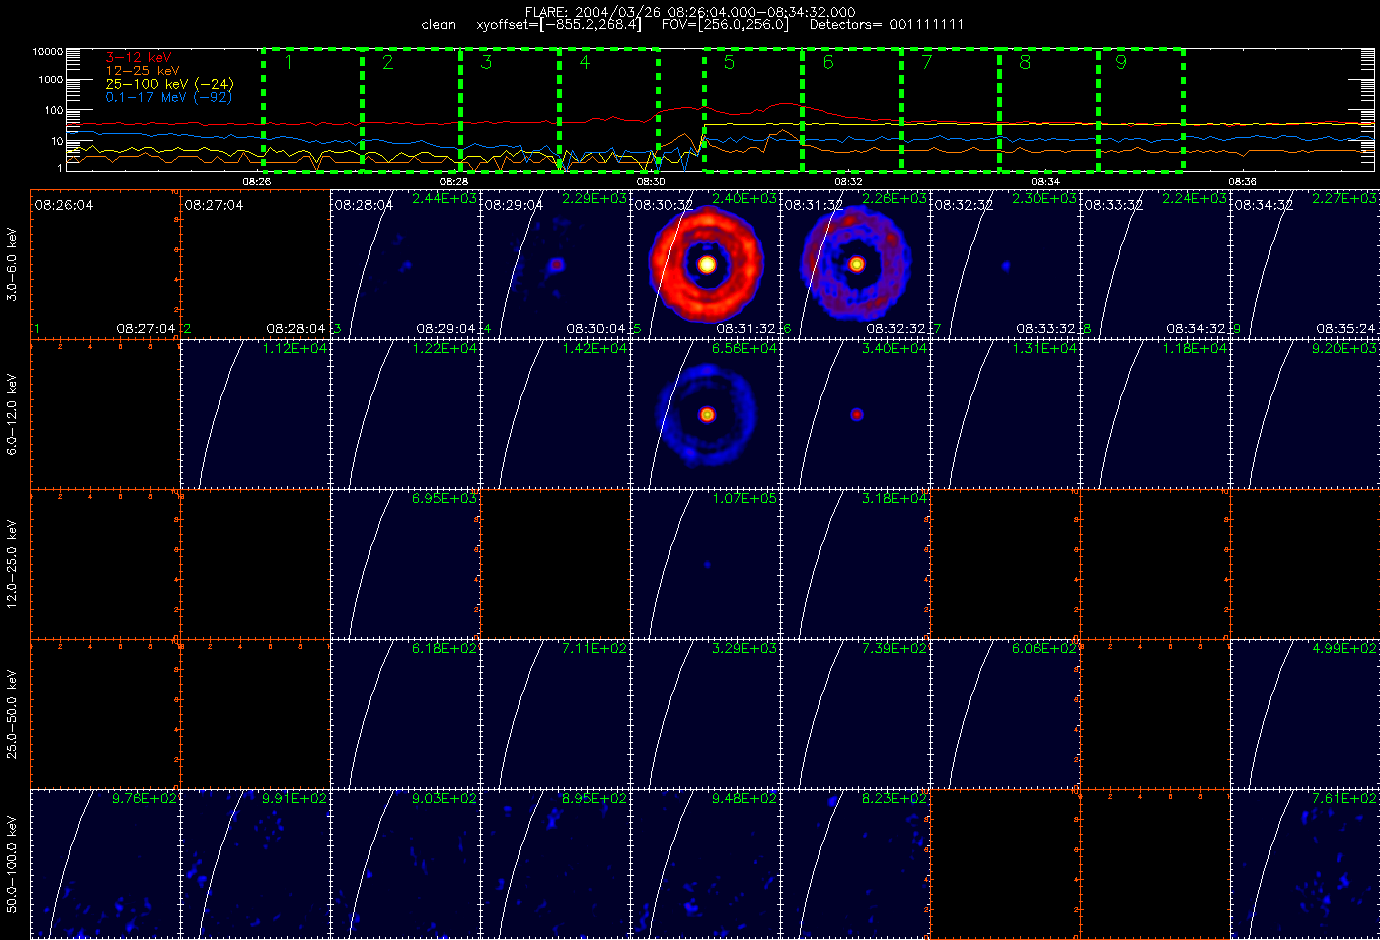Open the 12-25 keV image labeled 1.07E+05

(705, 564)
